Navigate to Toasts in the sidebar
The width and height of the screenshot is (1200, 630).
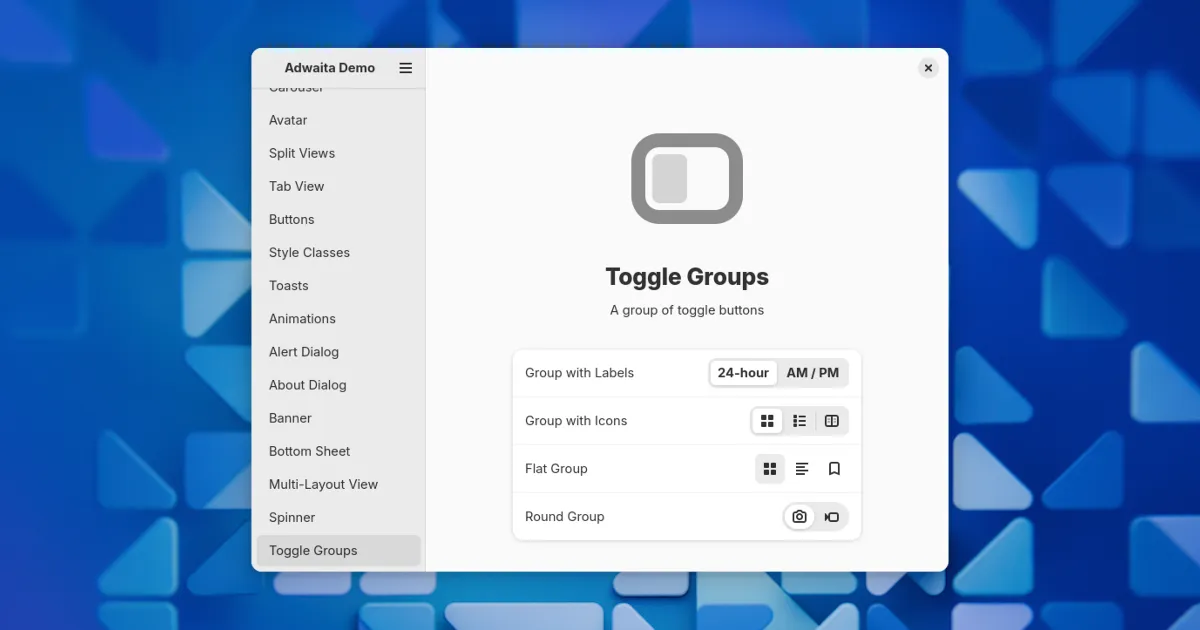[289, 285]
